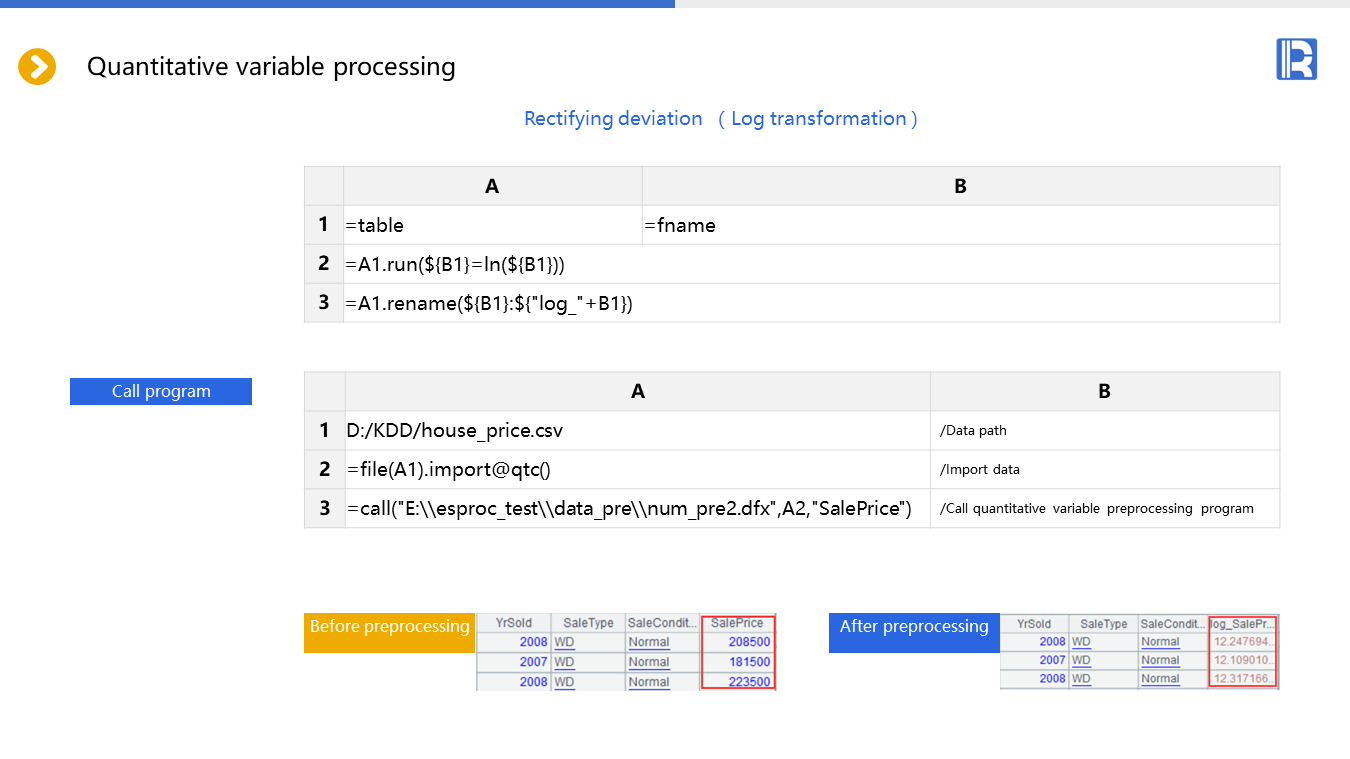Select the '=fname' cell
Viewport: 1350px width, 759px height.
tap(961, 225)
